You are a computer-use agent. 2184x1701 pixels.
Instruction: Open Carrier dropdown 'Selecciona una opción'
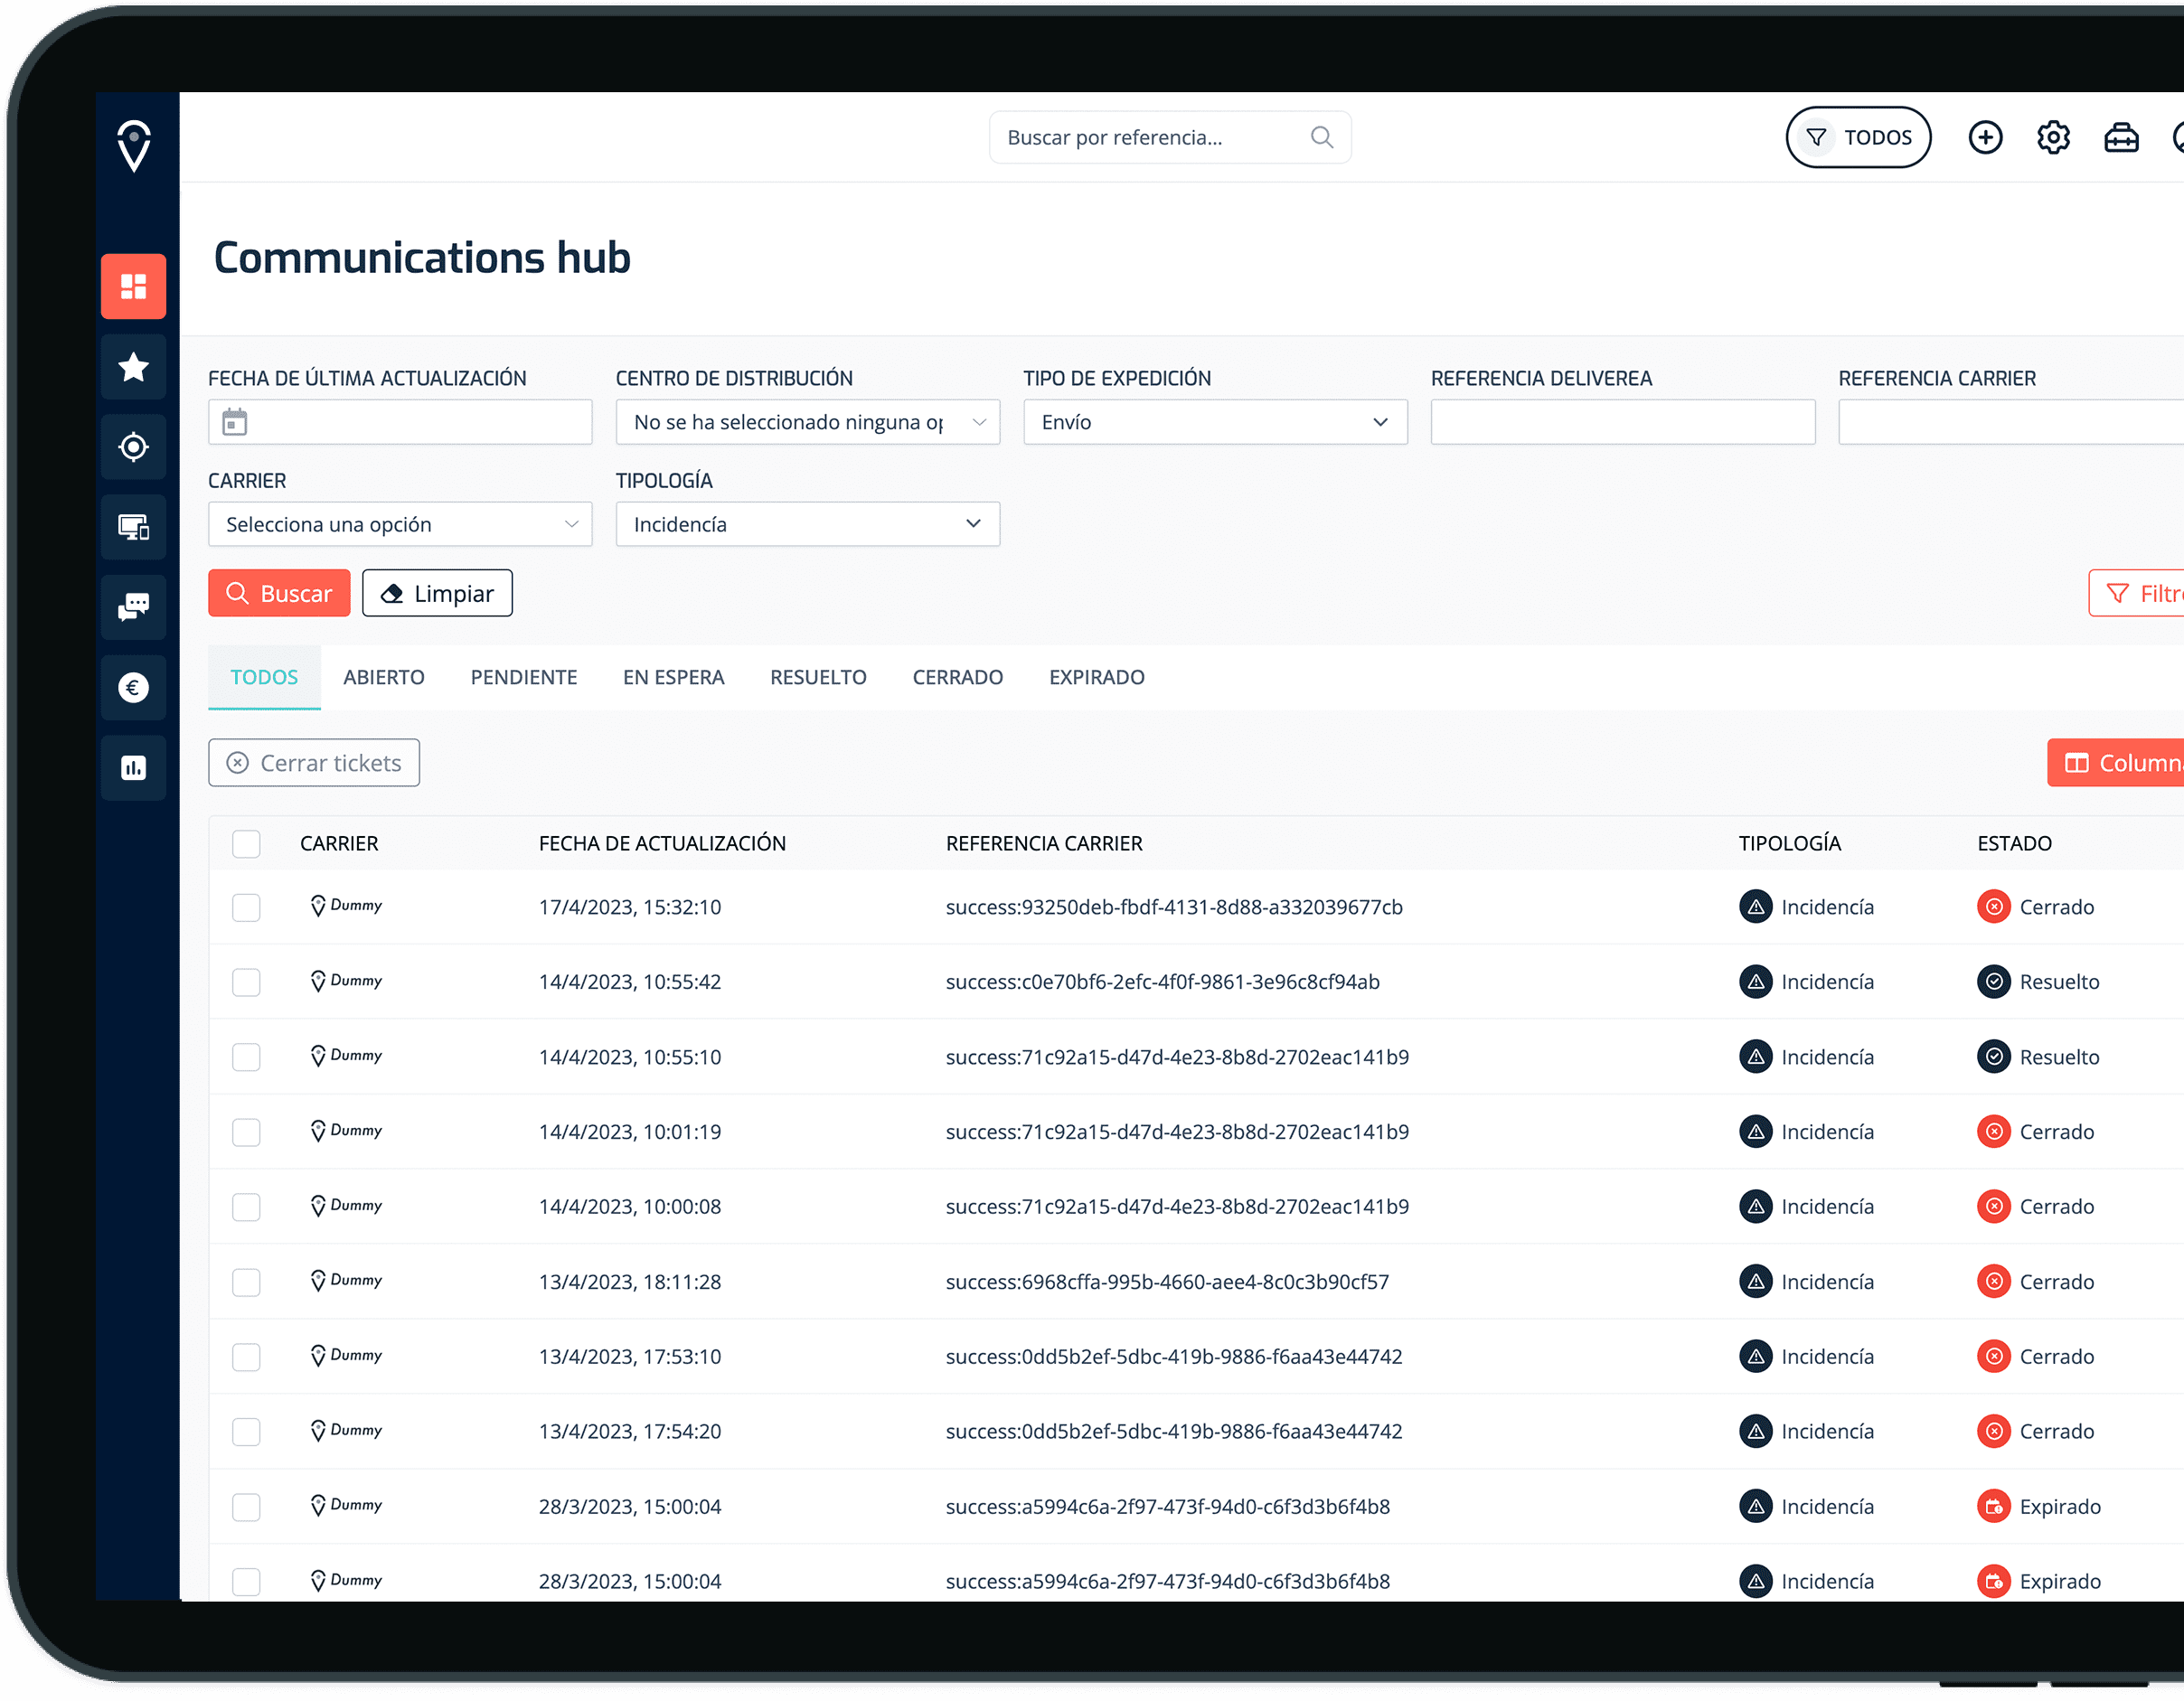400,524
